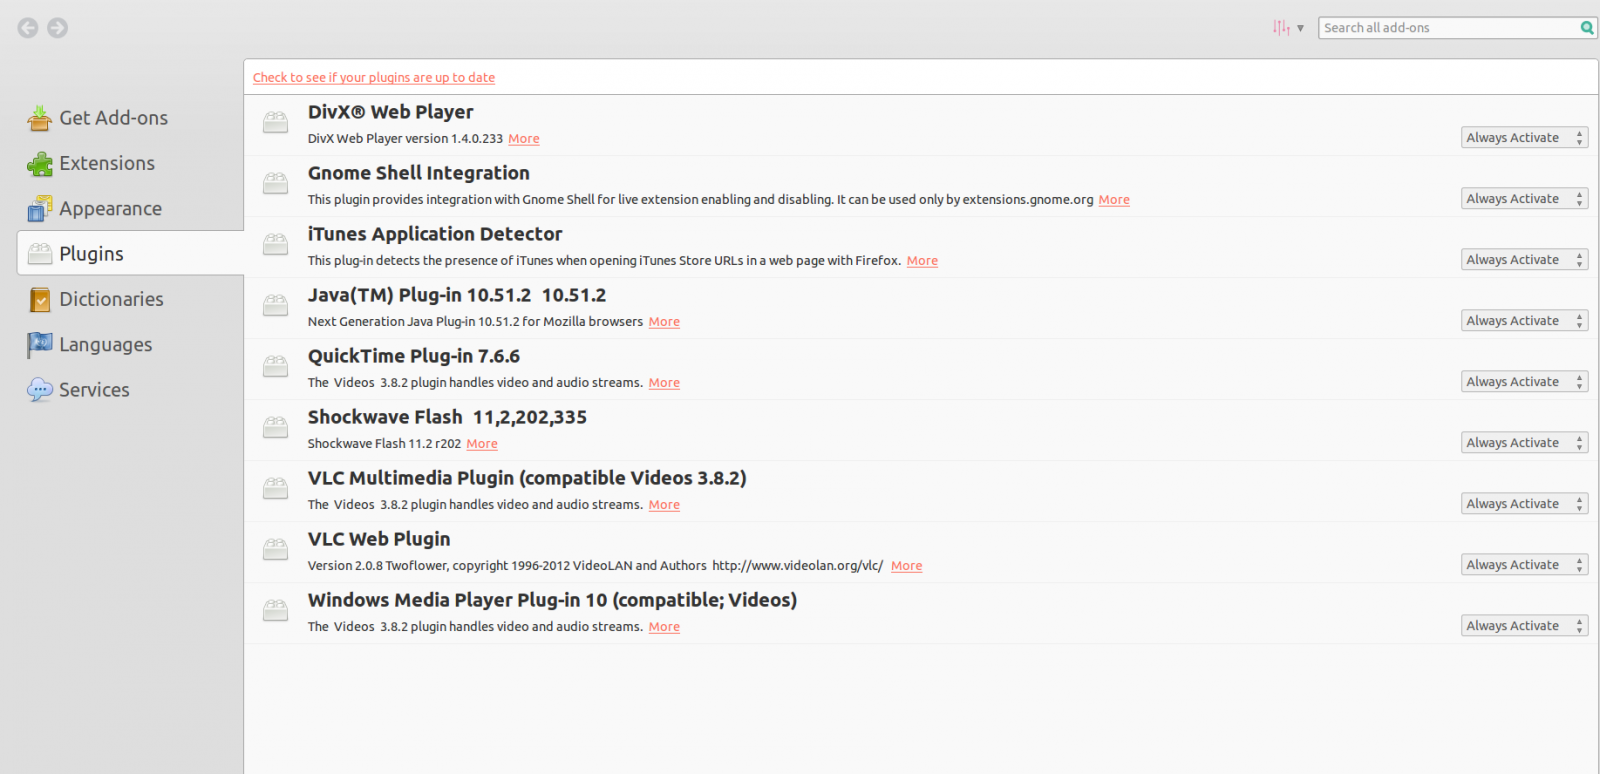Select the iTunes Application Detector title
Viewport: 1600px width, 774px height.
(x=435, y=234)
